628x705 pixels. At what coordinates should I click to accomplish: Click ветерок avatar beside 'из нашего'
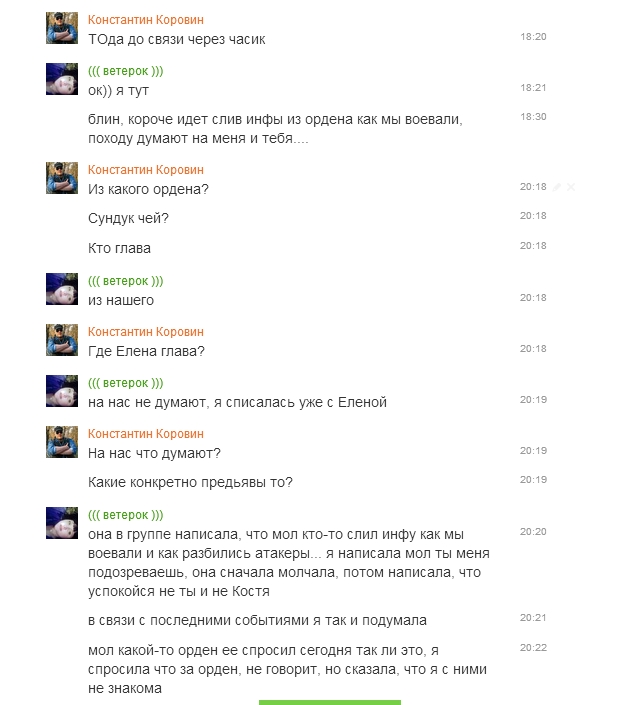pos(62,289)
